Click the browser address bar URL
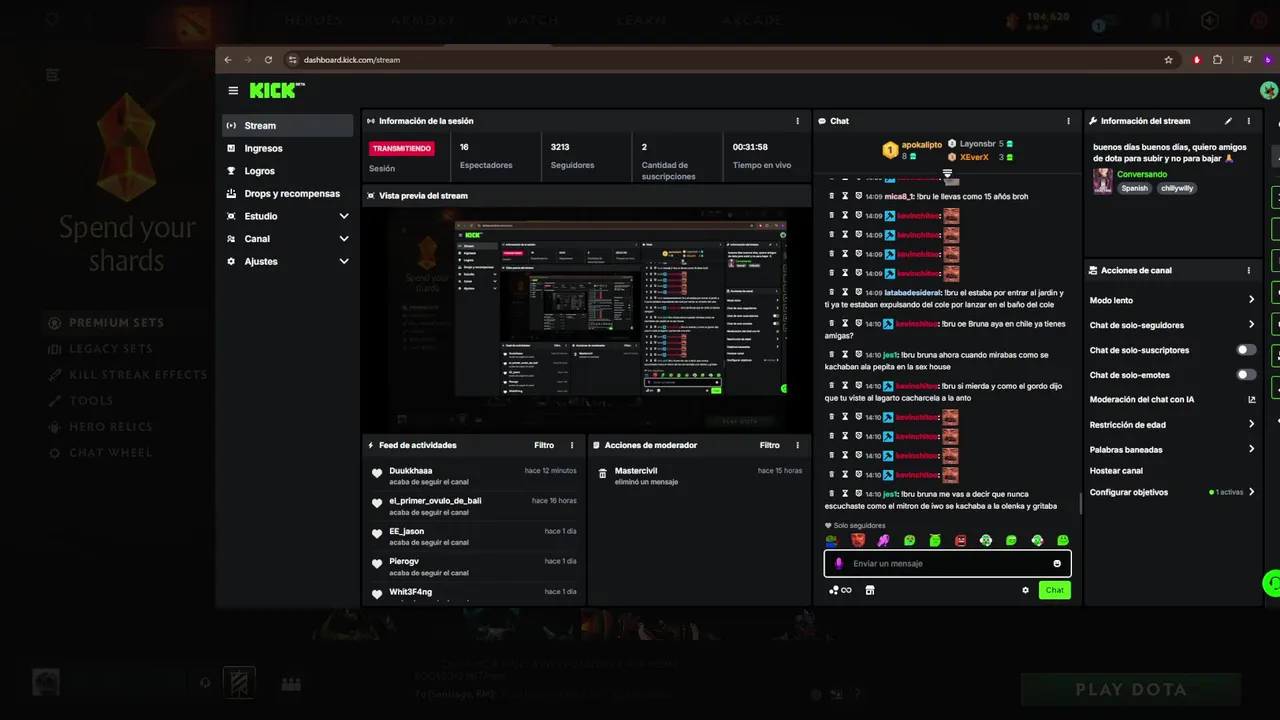 [x=352, y=60]
